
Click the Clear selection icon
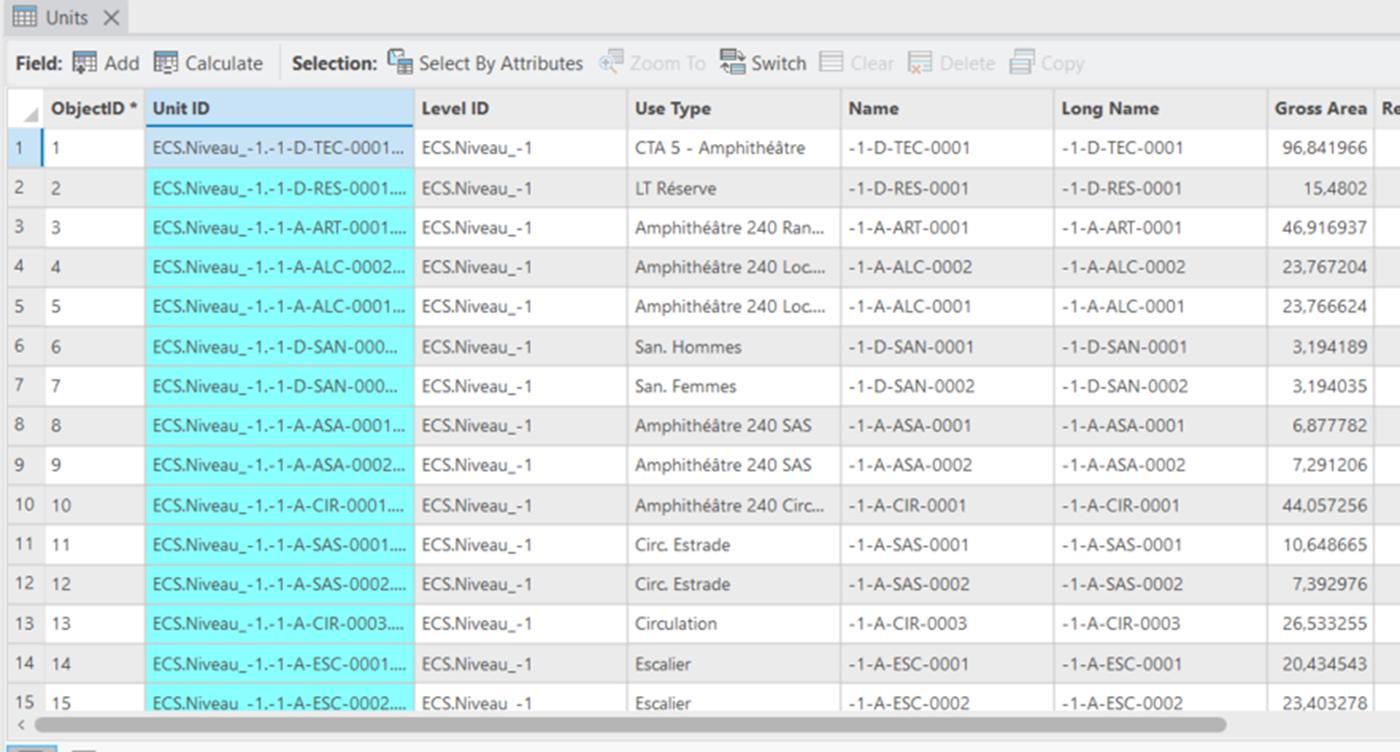[831, 63]
